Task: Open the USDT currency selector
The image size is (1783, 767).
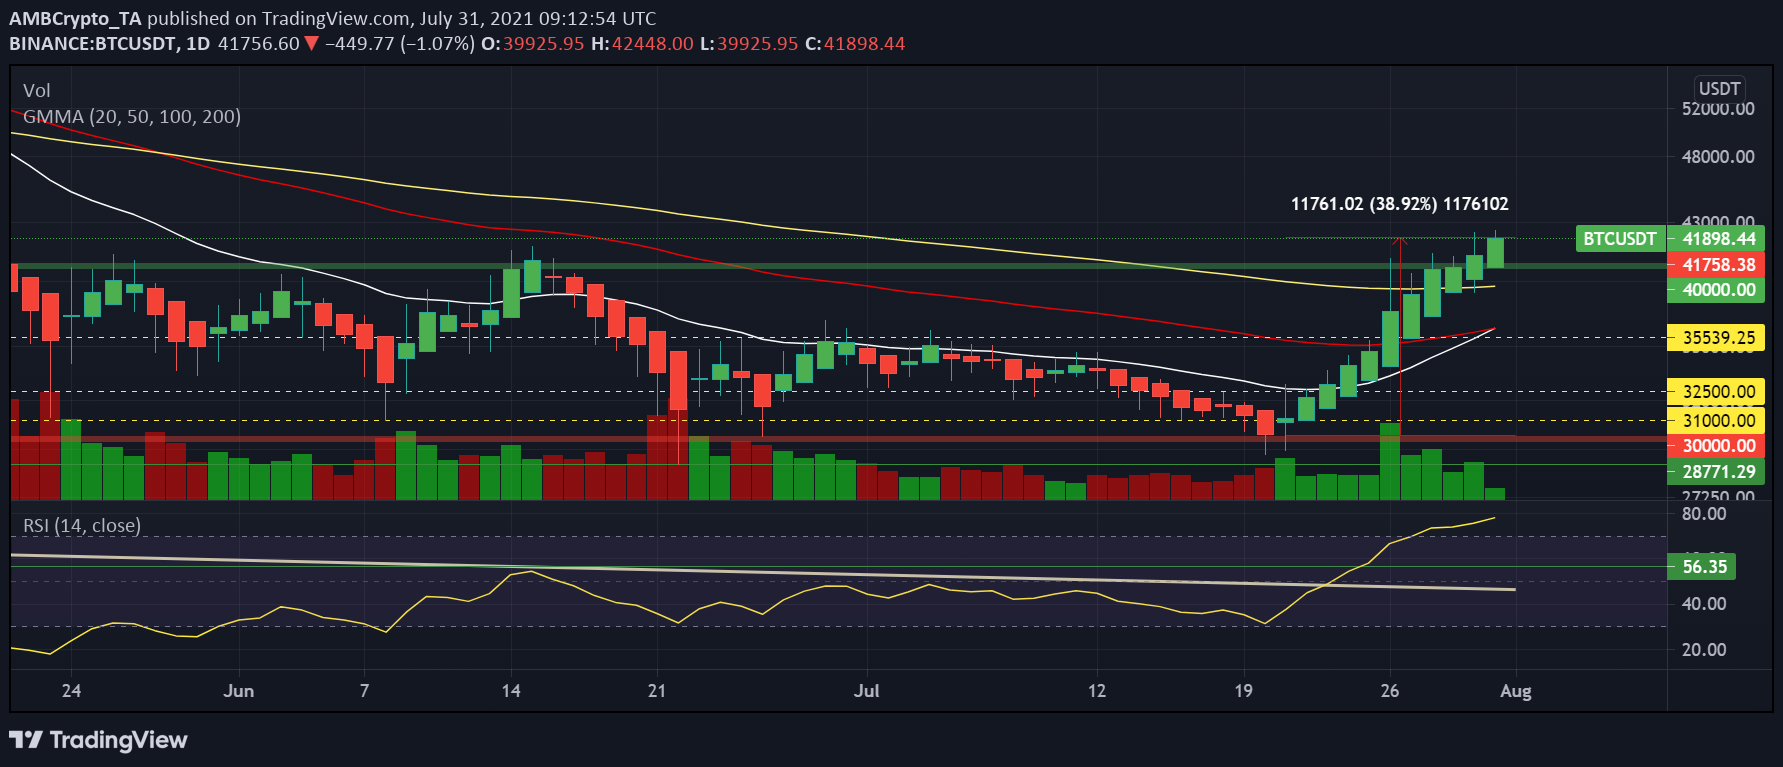Action: [1719, 88]
